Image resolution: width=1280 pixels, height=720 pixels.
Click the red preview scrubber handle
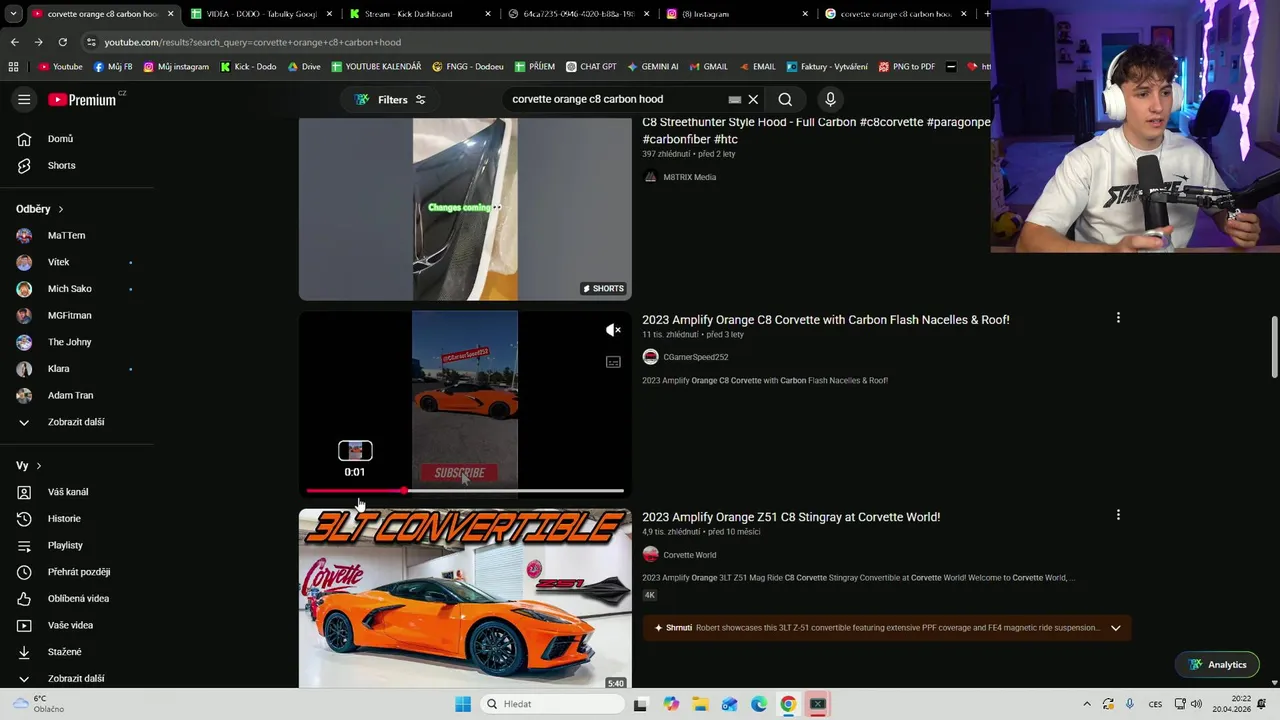click(x=404, y=491)
